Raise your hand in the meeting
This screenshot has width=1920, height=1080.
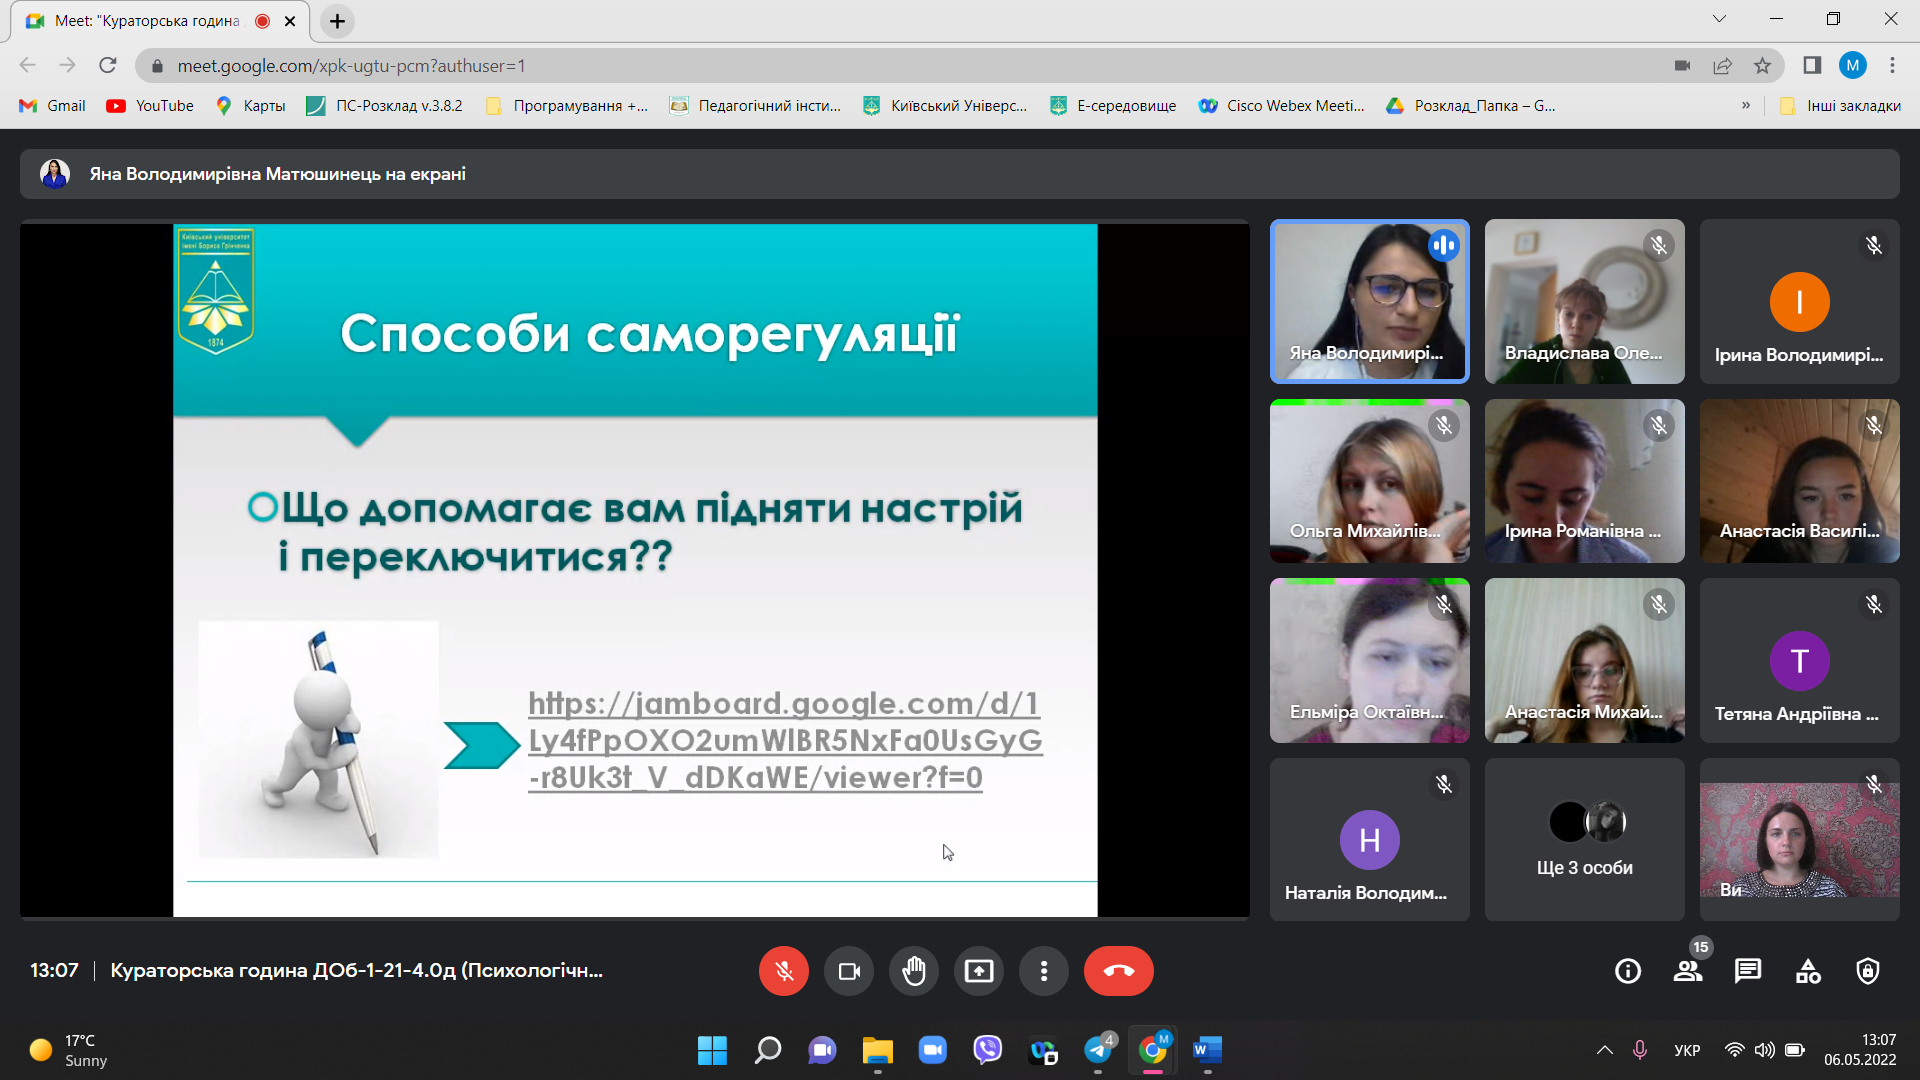[x=913, y=971]
